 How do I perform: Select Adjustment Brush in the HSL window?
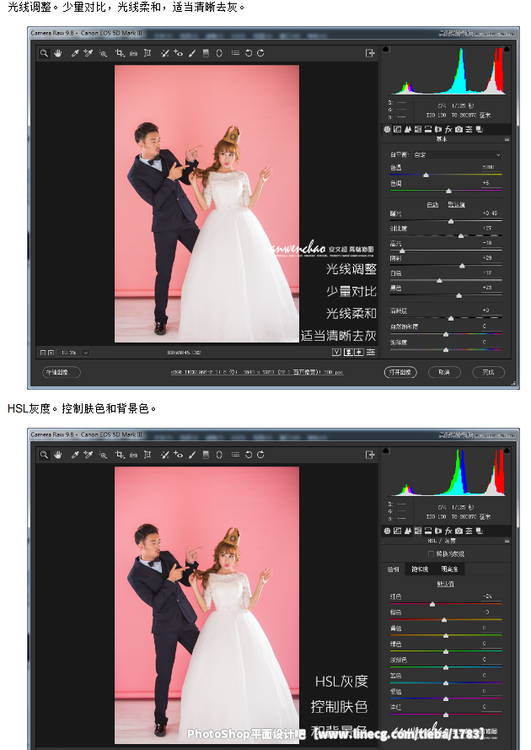pyautogui.click(x=192, y=454)
